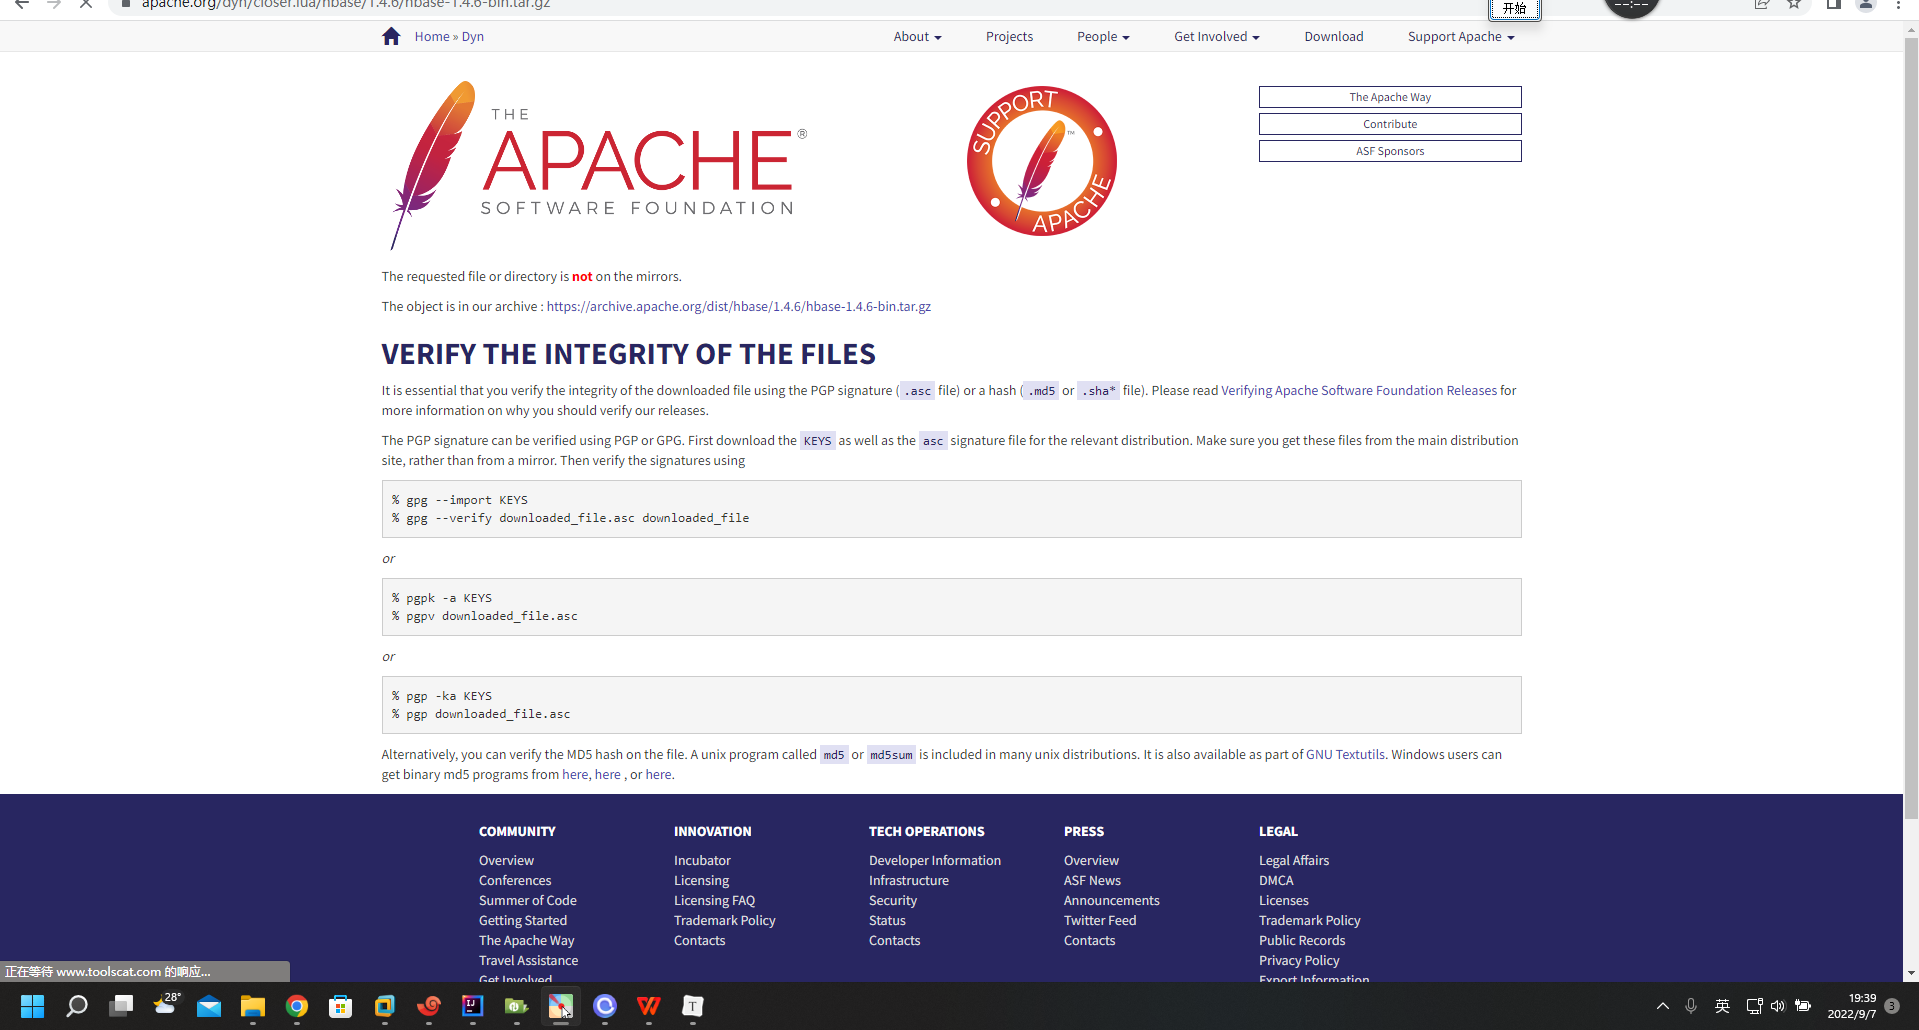Click the ASF Sponsors button
The height and width of the screenshot is (1030, 1919).
tap(1390, 151)
